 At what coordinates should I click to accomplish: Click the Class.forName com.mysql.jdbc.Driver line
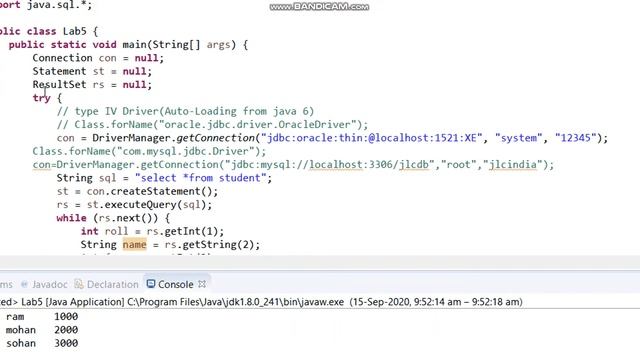(x=149, y=151)
